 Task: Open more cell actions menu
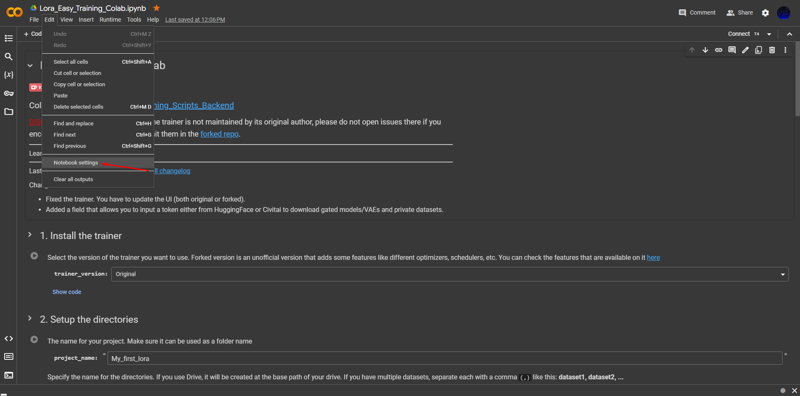click(785, 50)
